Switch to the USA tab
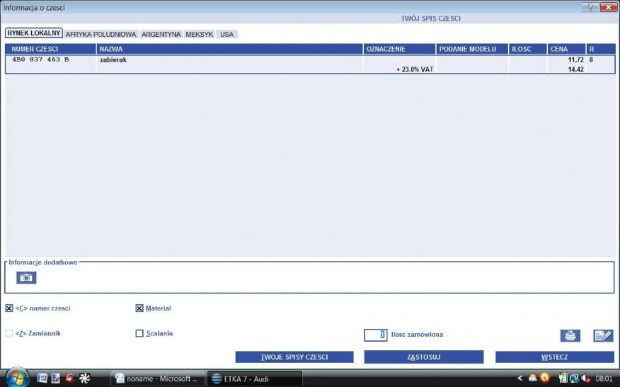Screen dimensions: 620x387 coord(227,34)
